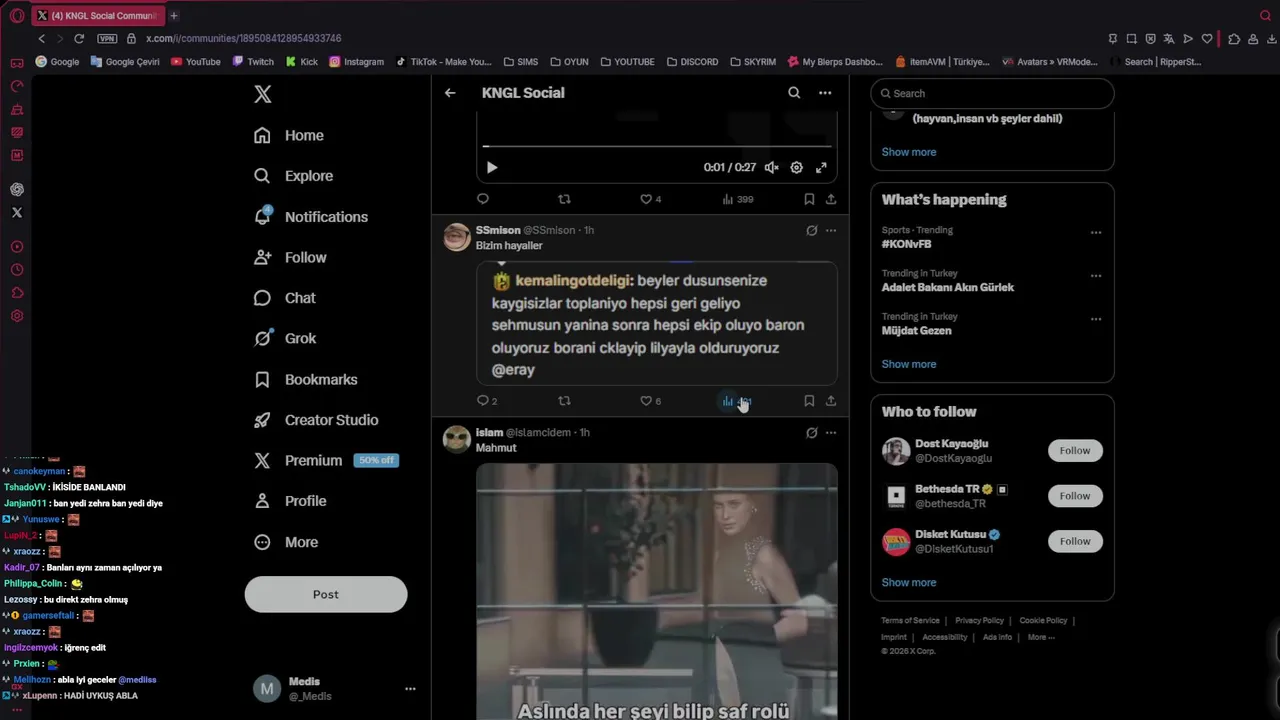Open the YouTube bookmark

tap(196, 61)
